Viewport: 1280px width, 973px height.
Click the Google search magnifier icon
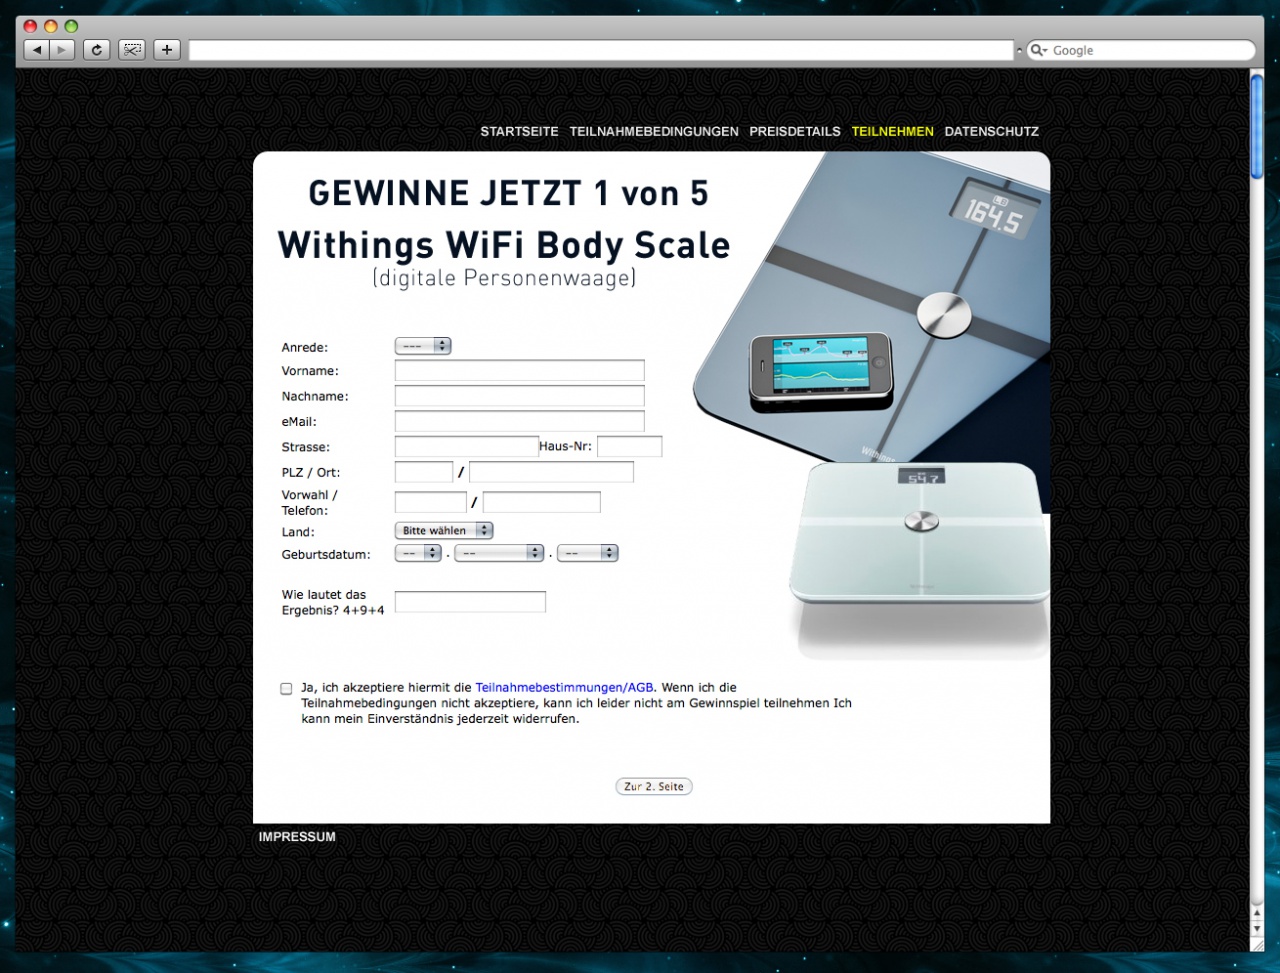1039,50
